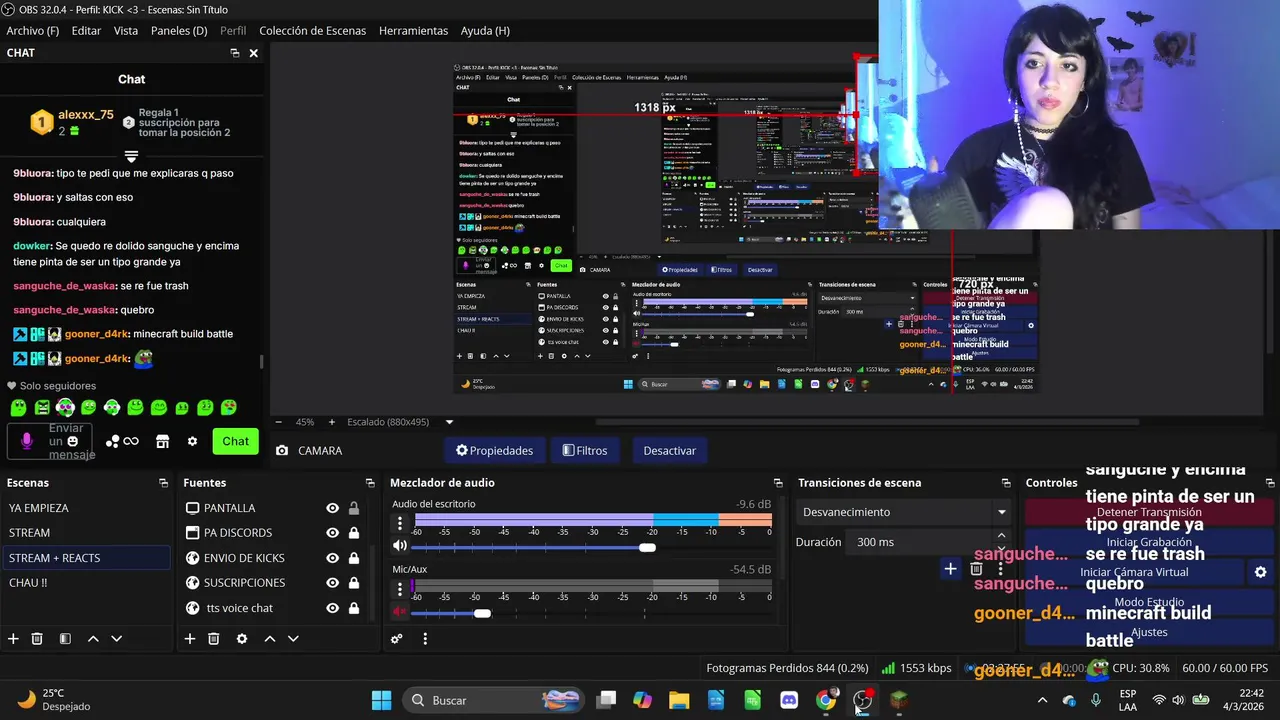The width and height of the screenshot is (1280, 720).
Task: Open Propiedades for CAMARA source
Action: tap(495, 451)
